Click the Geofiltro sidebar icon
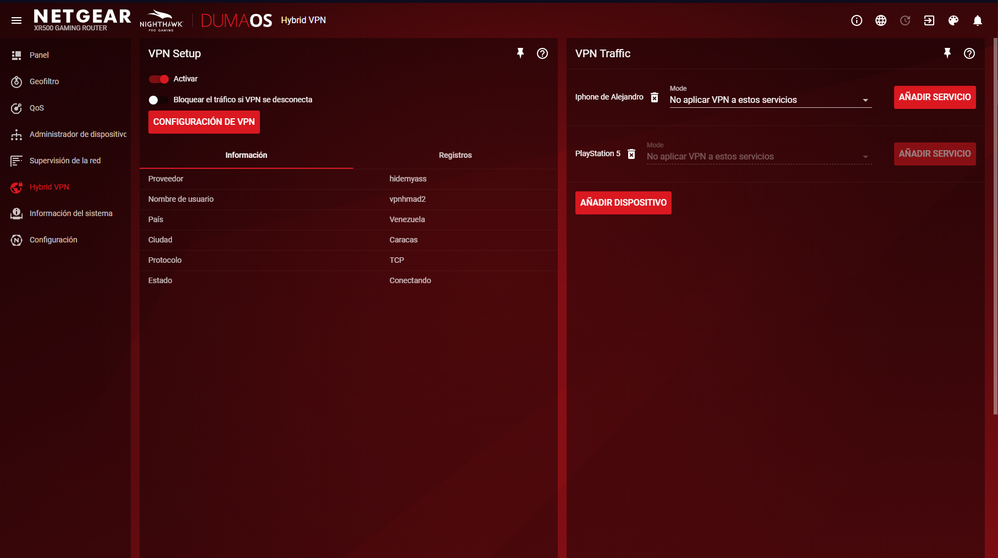This screenshot has width=998, height=558. click(17, 81)
